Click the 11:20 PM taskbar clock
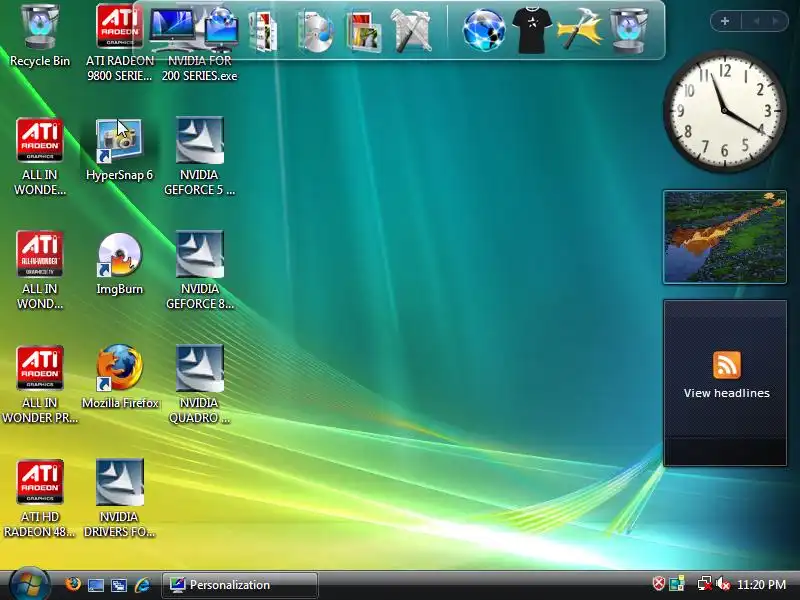This screenshot has height=600, width=800. (x=761, y=585)
